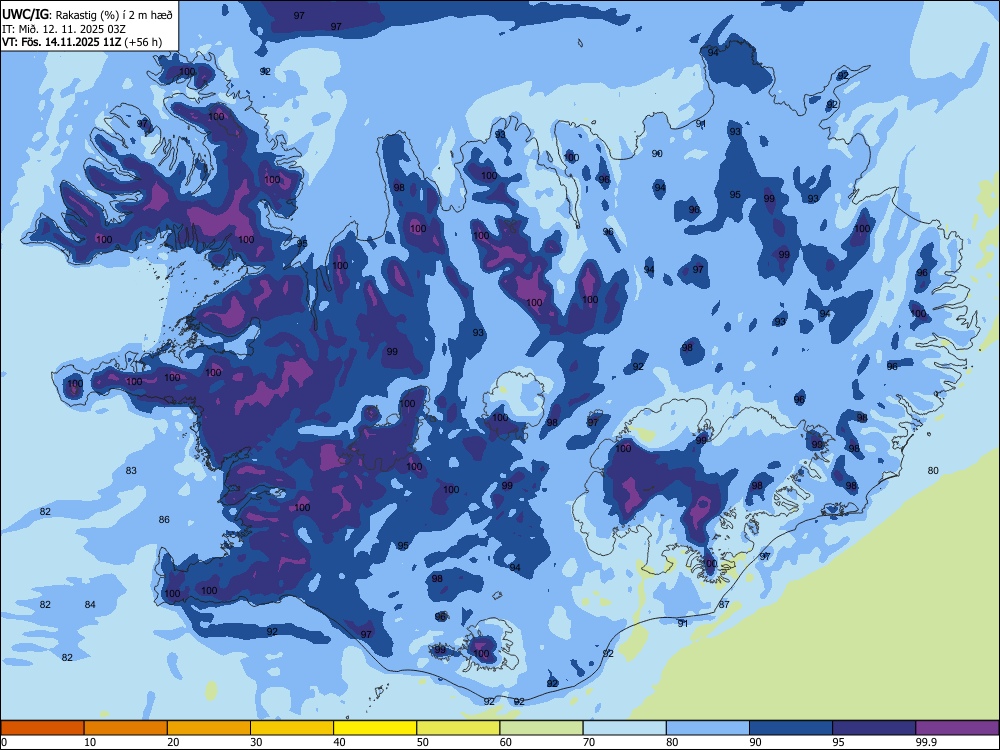Click the '86' humidity value on the map

(164, 520)
